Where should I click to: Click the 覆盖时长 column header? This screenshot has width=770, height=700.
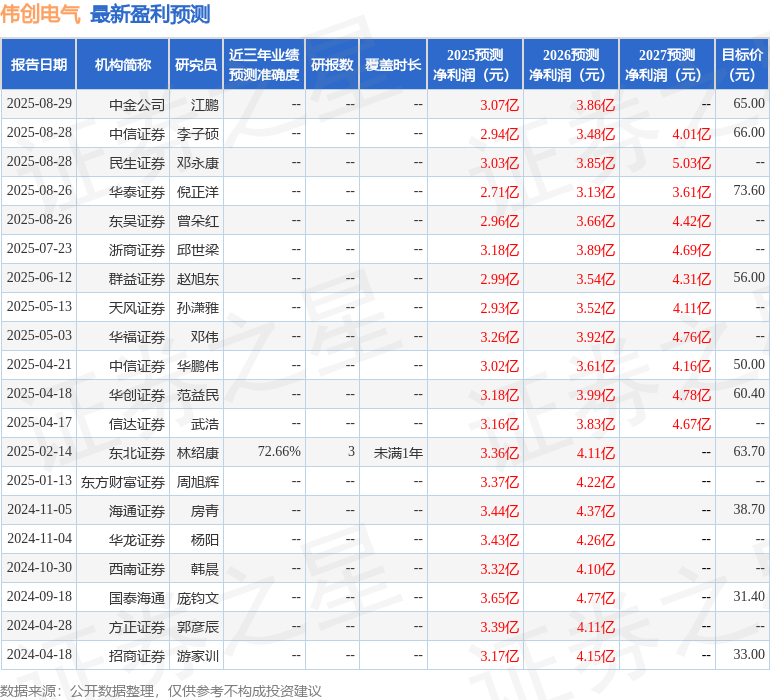[x=393, y=65]
